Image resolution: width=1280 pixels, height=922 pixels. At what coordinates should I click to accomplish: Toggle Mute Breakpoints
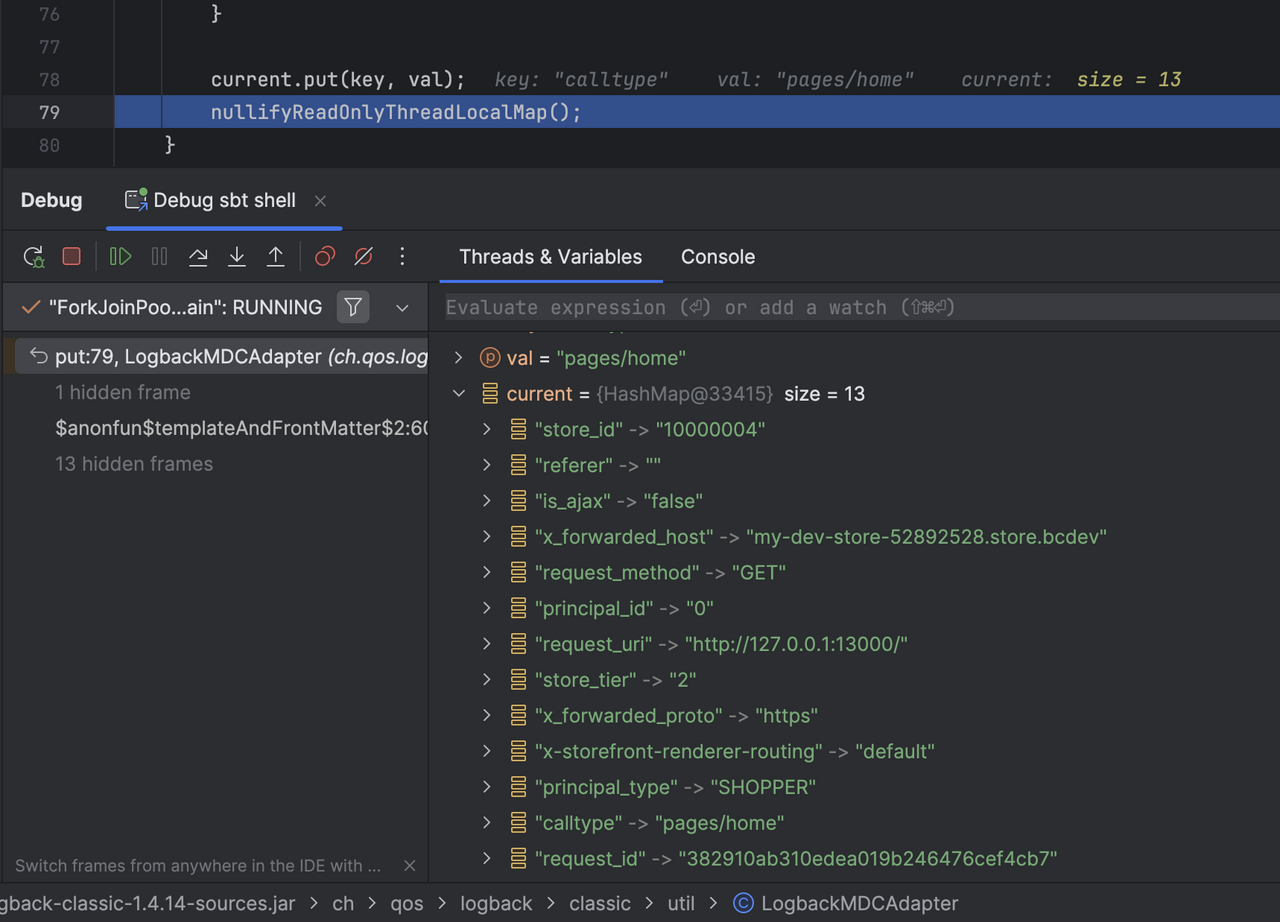click(363, 257)
